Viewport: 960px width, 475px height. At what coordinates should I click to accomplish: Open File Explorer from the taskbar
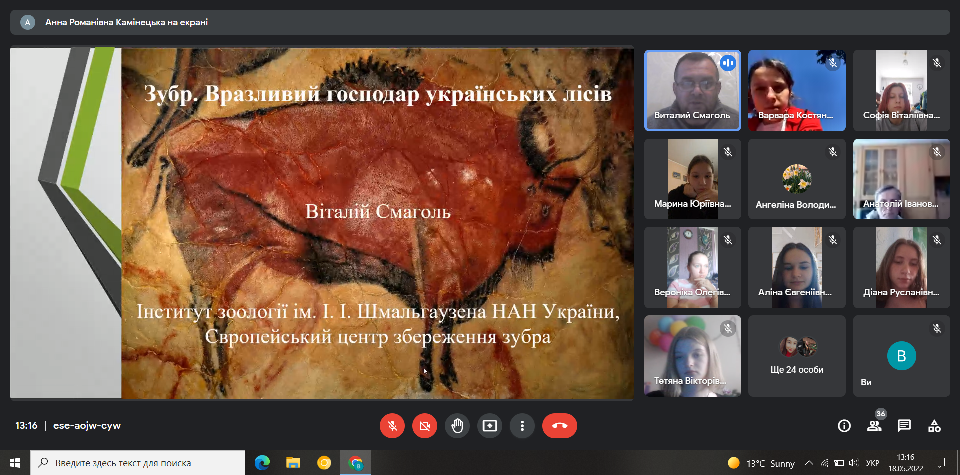[293, 463]
